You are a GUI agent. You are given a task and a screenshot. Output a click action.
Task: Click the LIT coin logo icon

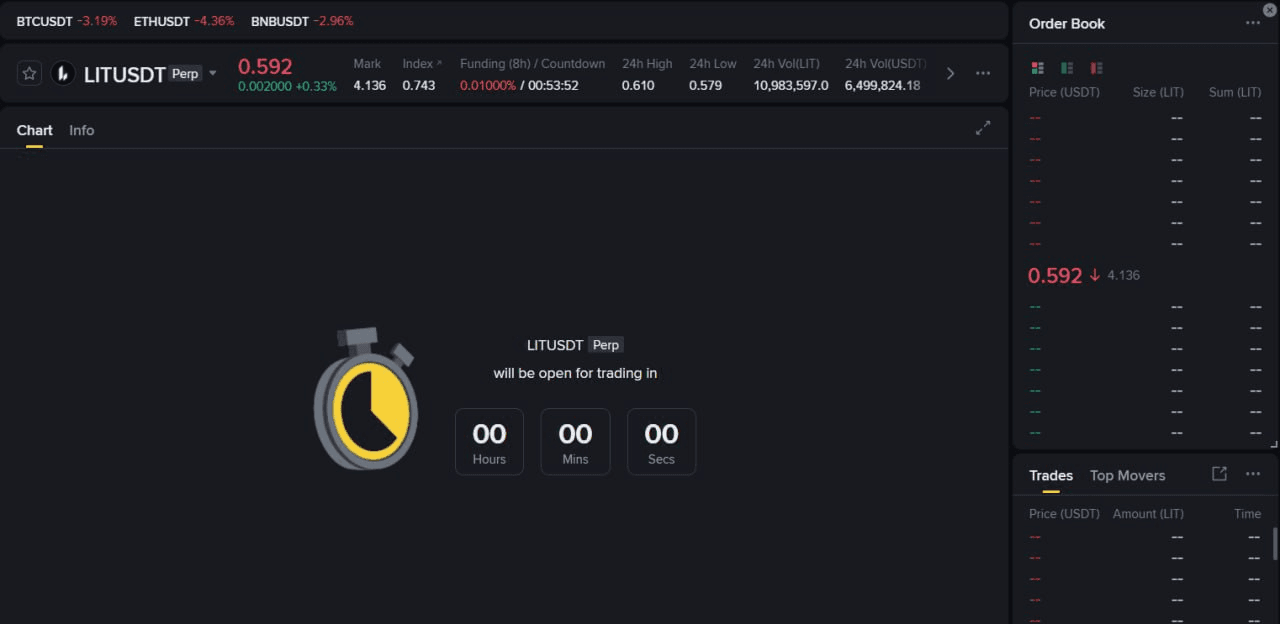coord(63,73)
